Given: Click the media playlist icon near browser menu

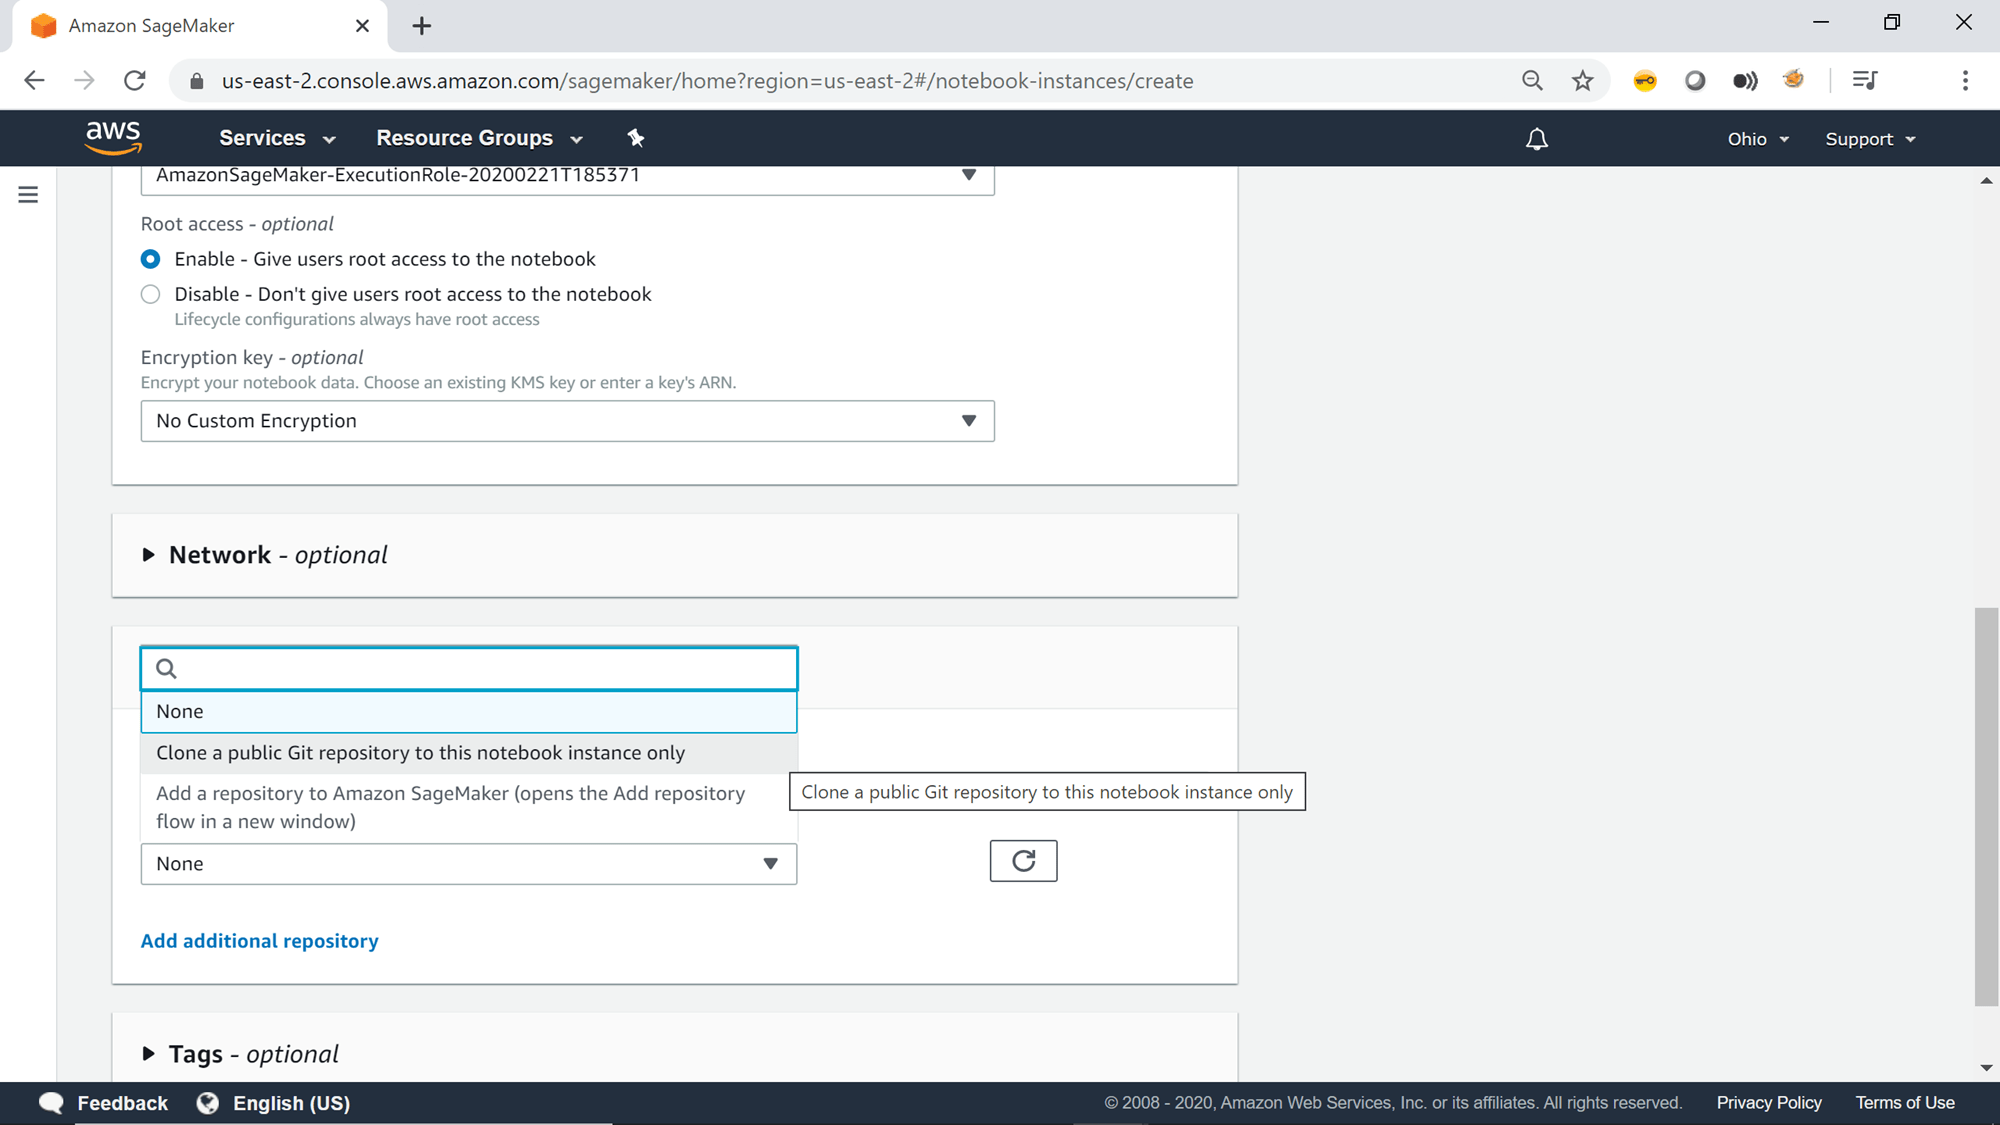Looking at the screenshot, I should pyautogui.click(x=1864, y=80).
